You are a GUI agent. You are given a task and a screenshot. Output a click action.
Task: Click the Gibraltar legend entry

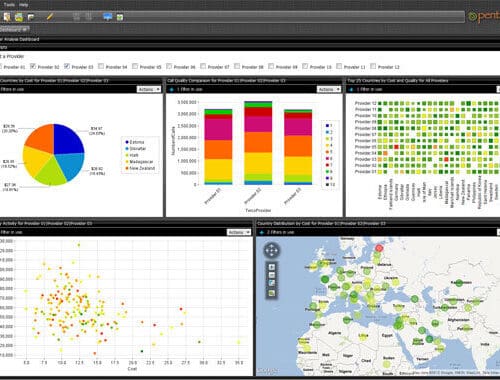[x=136, y=149]
